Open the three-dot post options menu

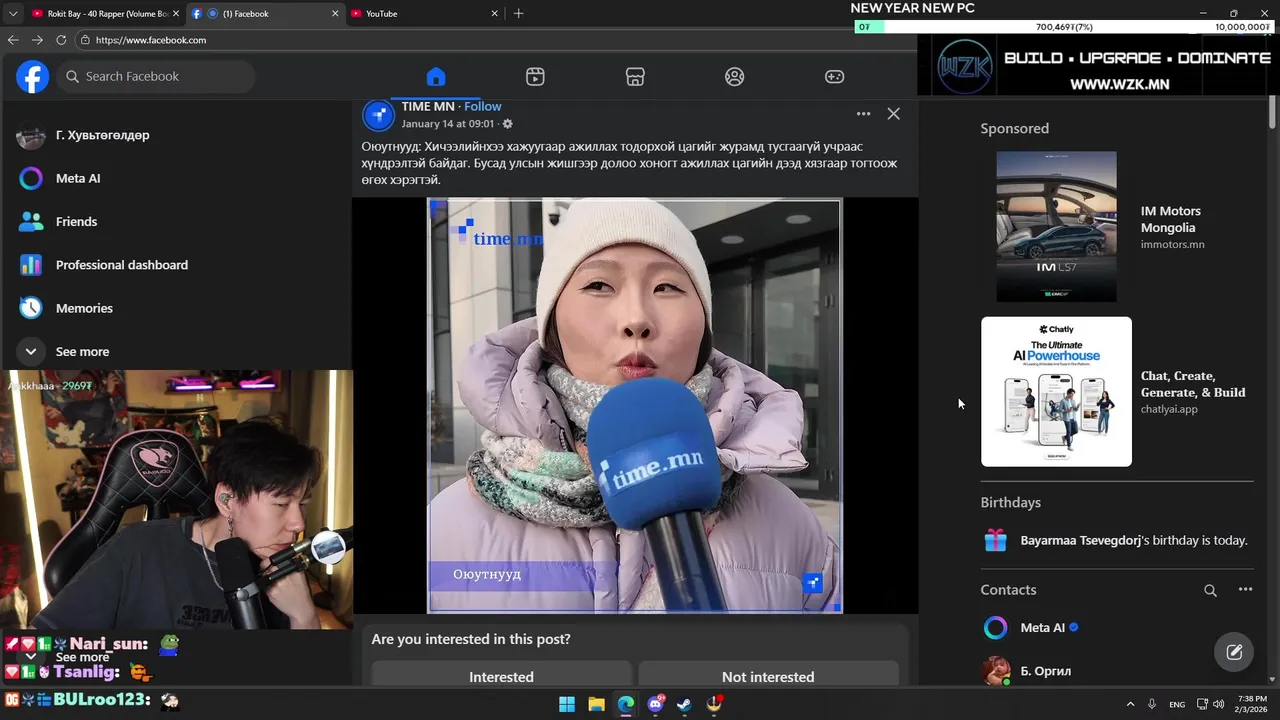pyautogui.click(x=863, y=114)
